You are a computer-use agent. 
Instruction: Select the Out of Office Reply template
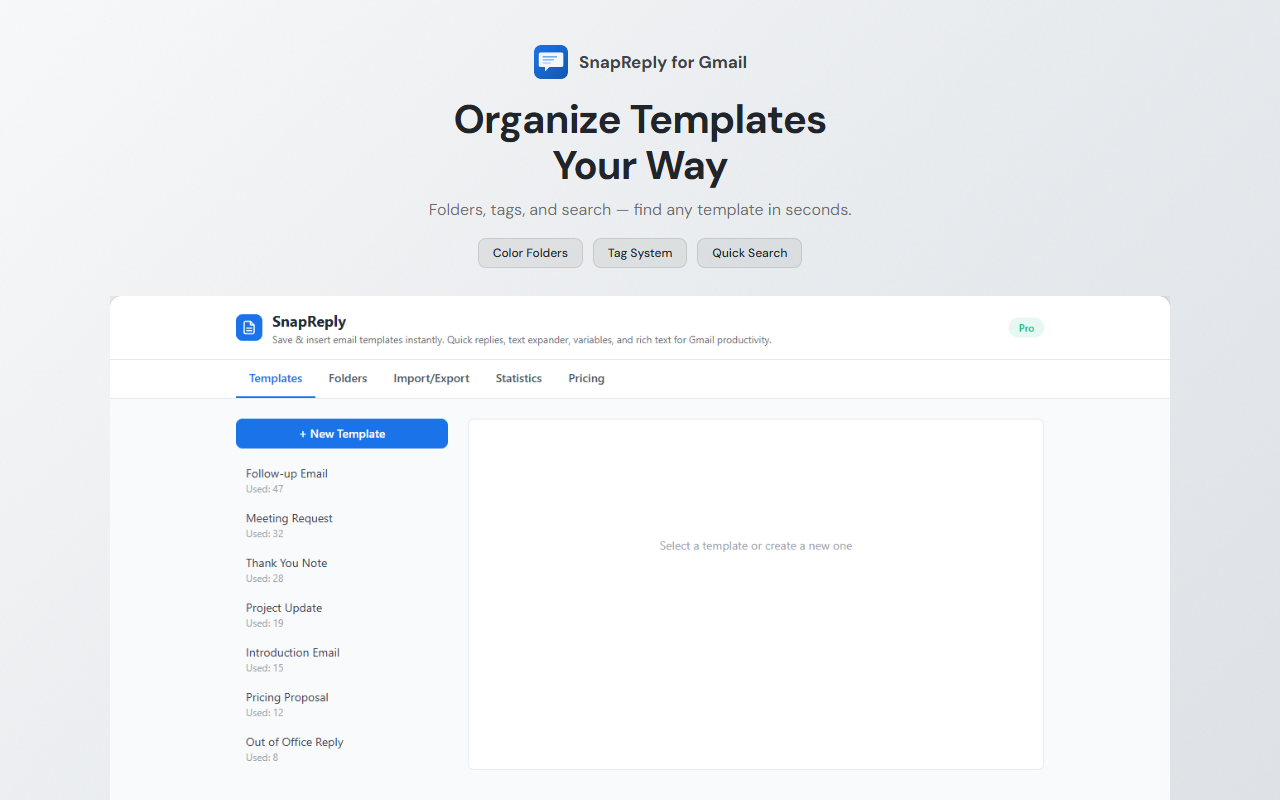[x=342, y=749]
